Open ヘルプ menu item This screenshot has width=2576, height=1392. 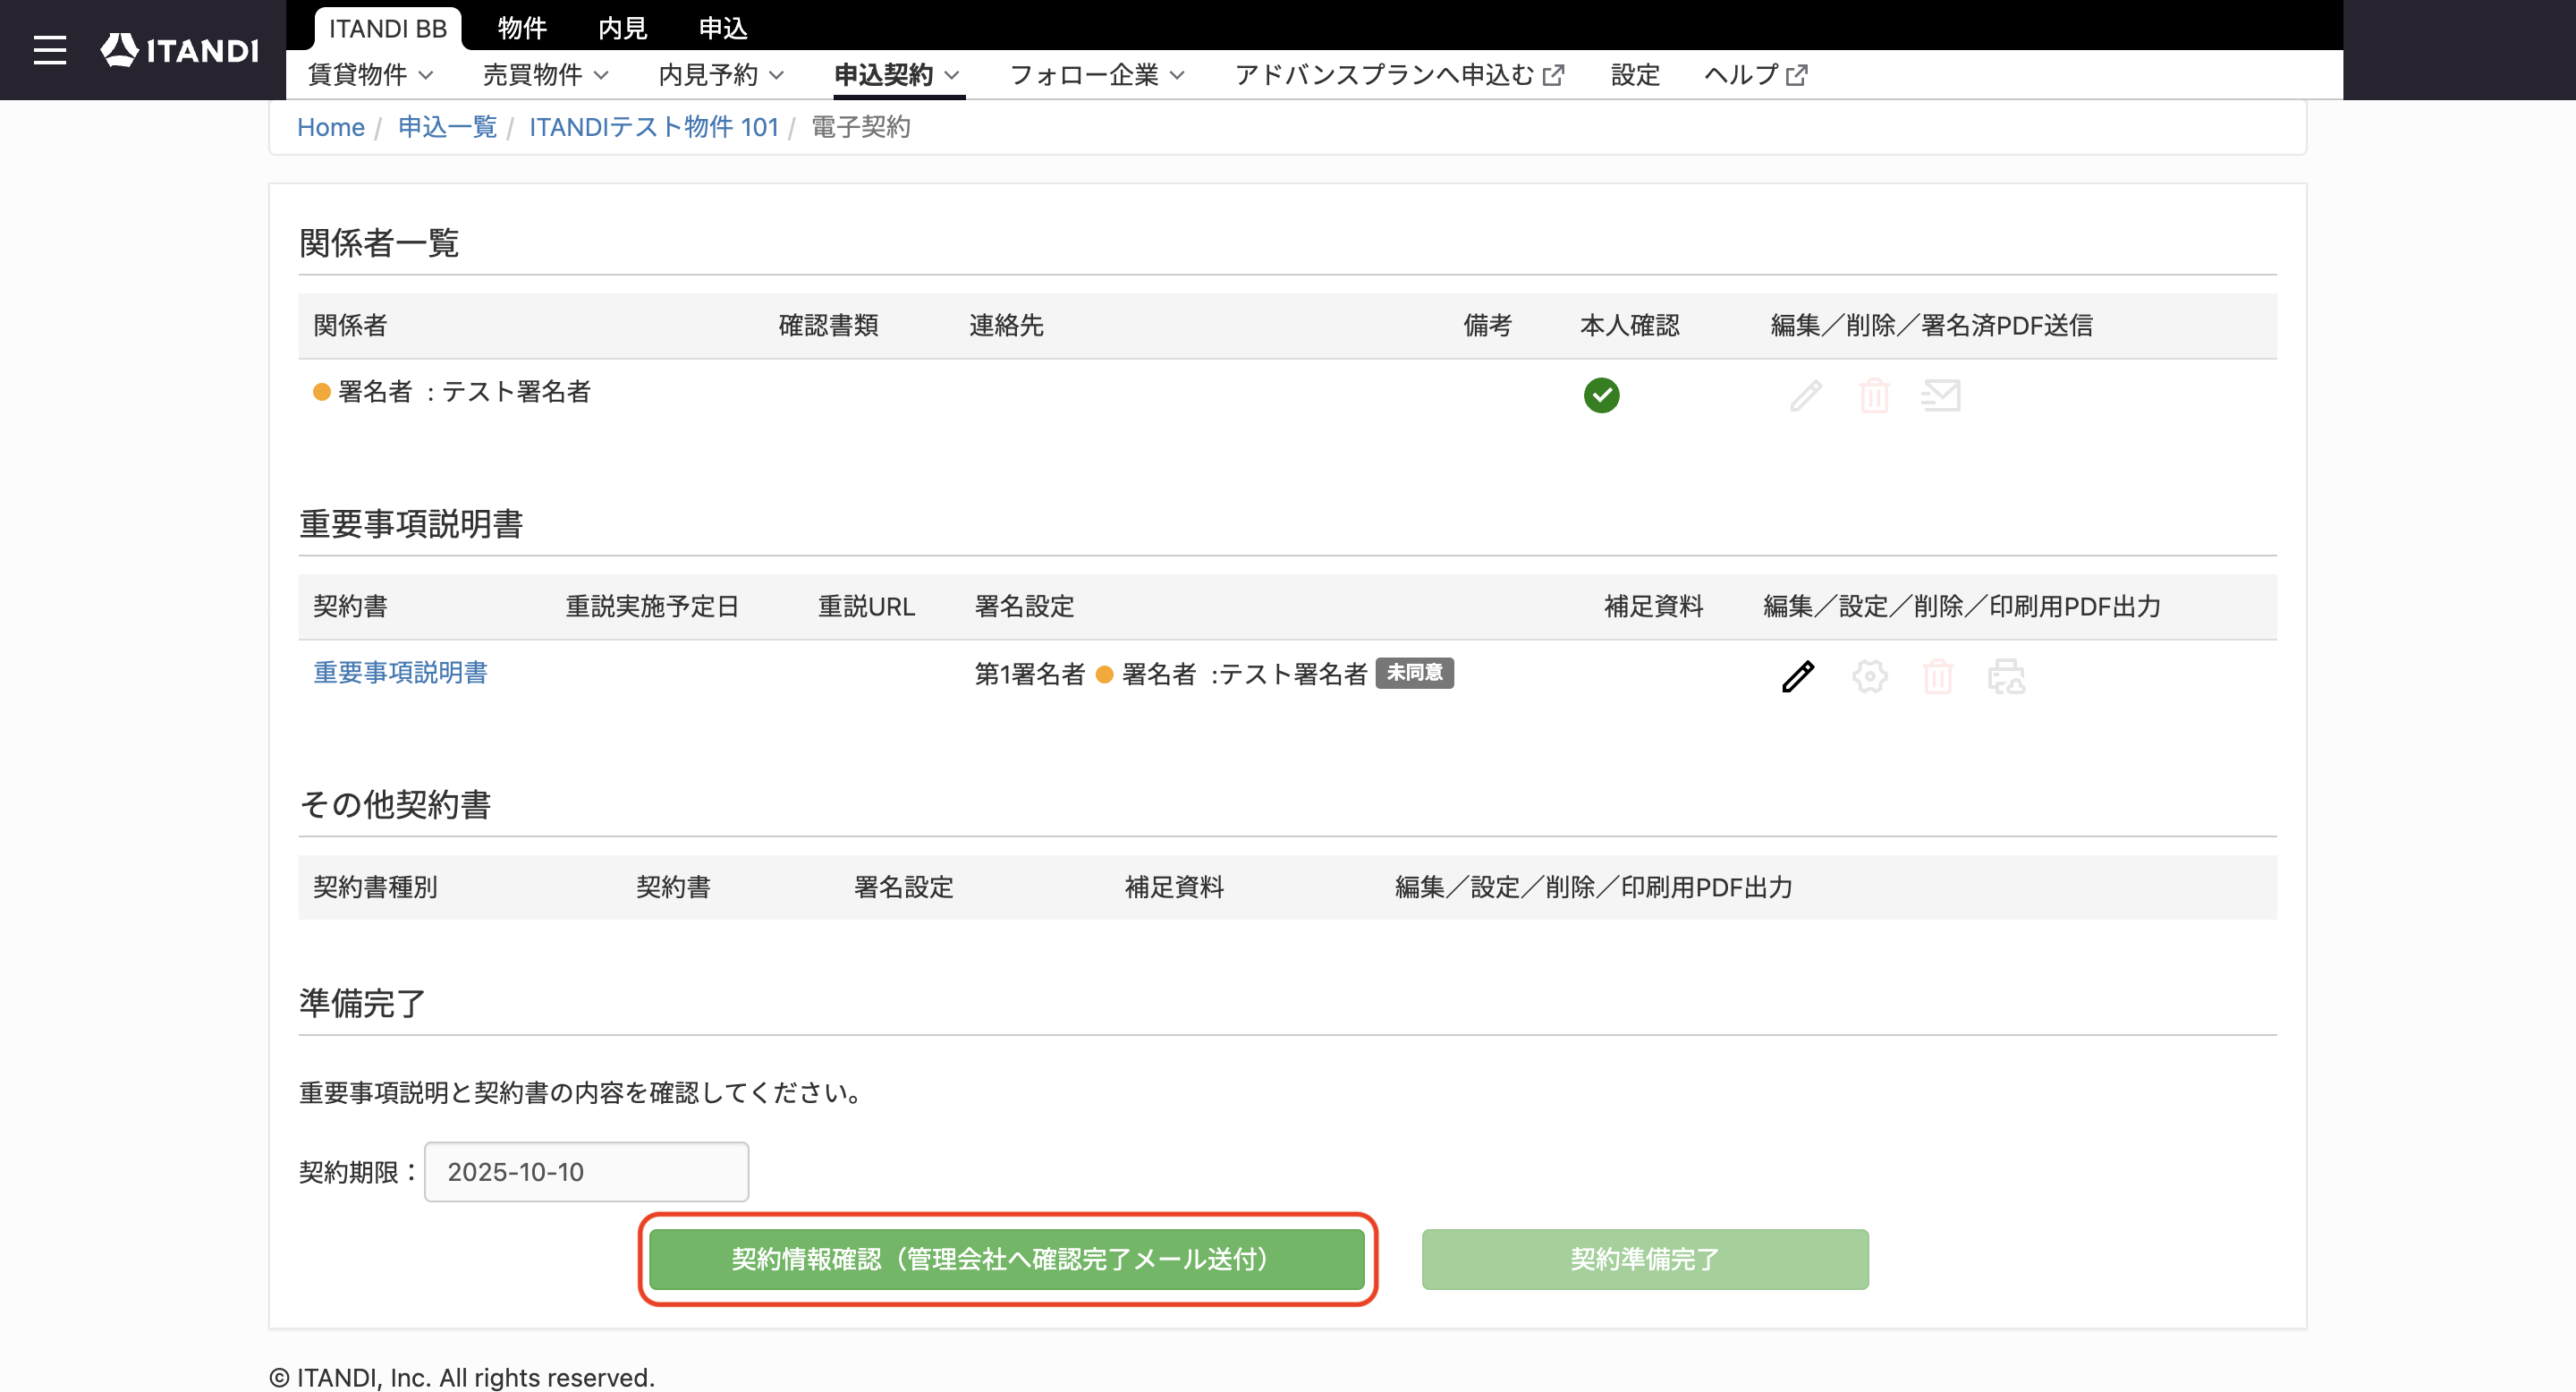[x=1755, y=75]
